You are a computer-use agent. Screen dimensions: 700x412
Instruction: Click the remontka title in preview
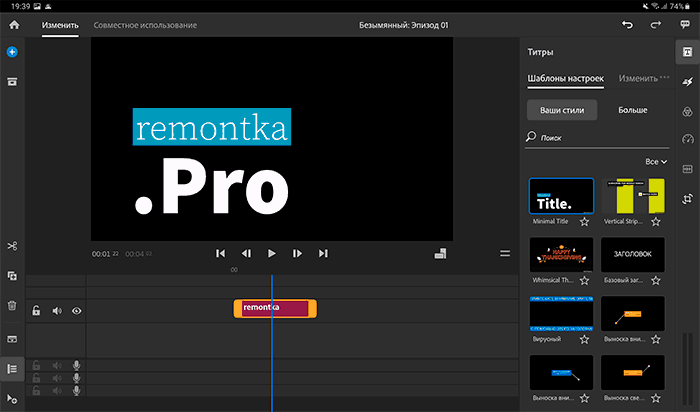click(x=212, y=127)
